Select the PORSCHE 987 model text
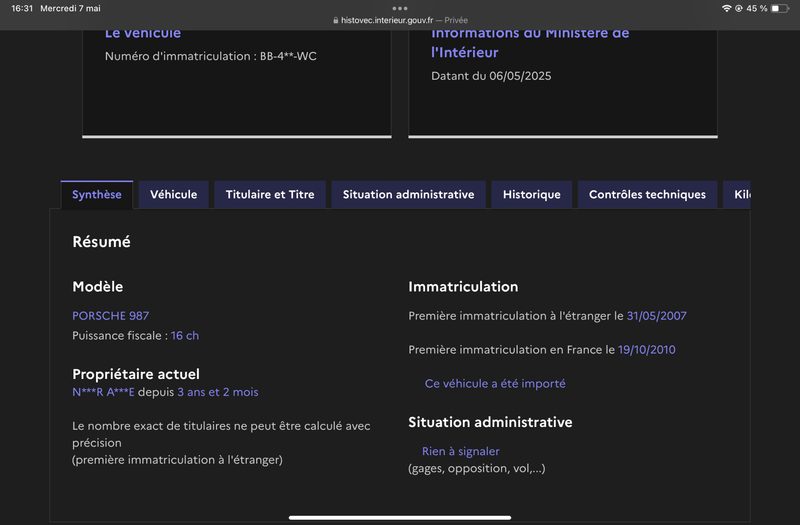Viewport: 800px width, 525px height. [111, 316]
